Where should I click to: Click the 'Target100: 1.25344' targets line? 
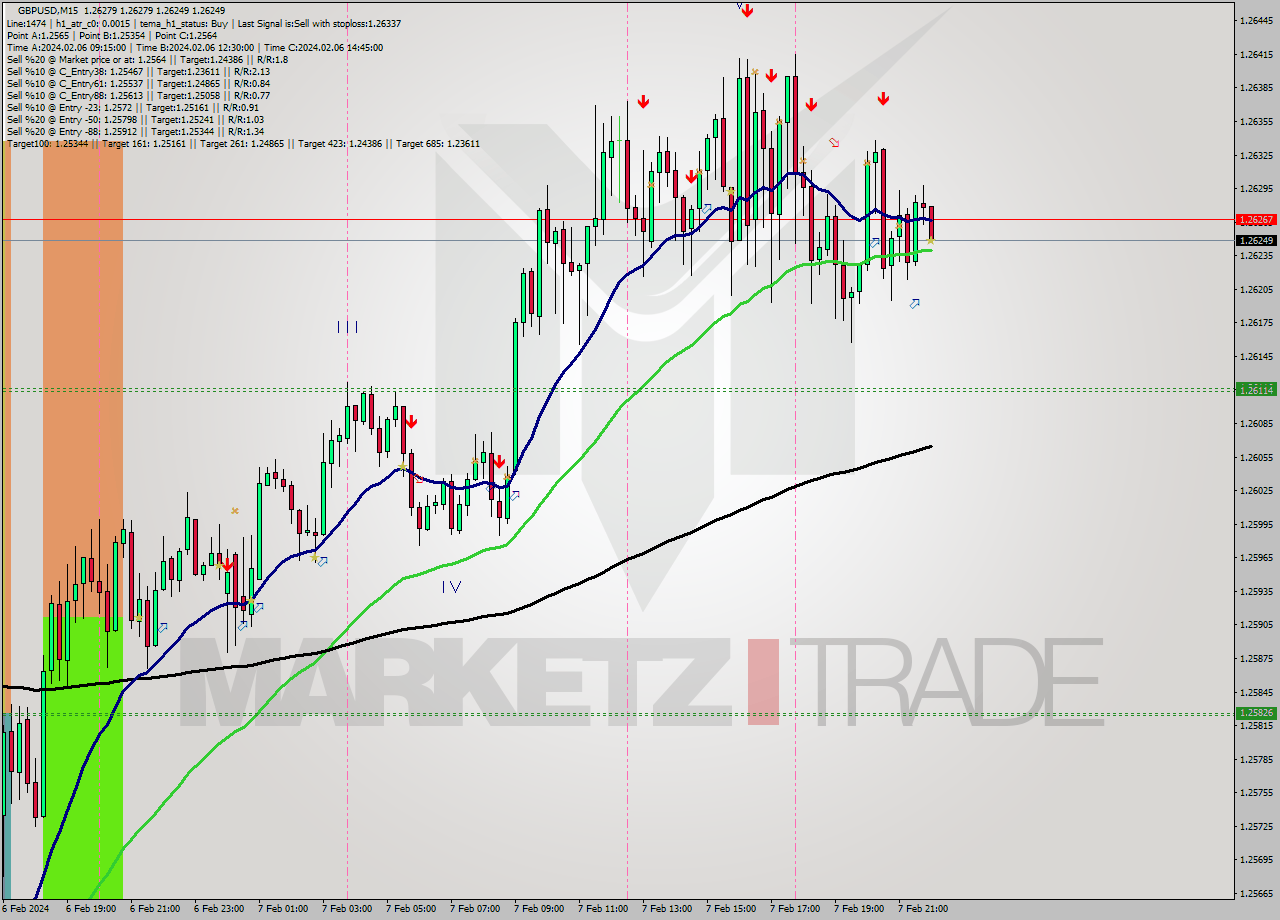[x=243, y=143]
